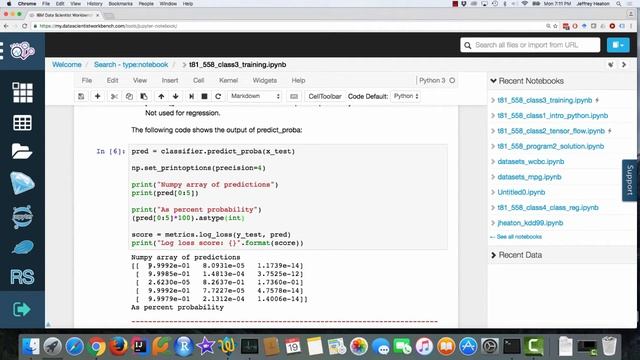The width and height of the screenshot is (640, 360).
Task: Open the notebook Cell menu
Action: tap(198, 80)
